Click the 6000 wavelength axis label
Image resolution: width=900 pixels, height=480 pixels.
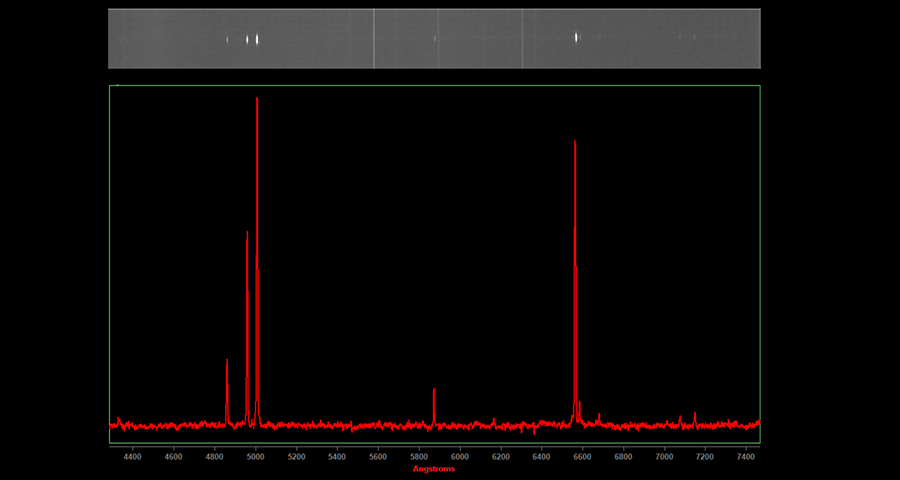(x=460, y=456)
